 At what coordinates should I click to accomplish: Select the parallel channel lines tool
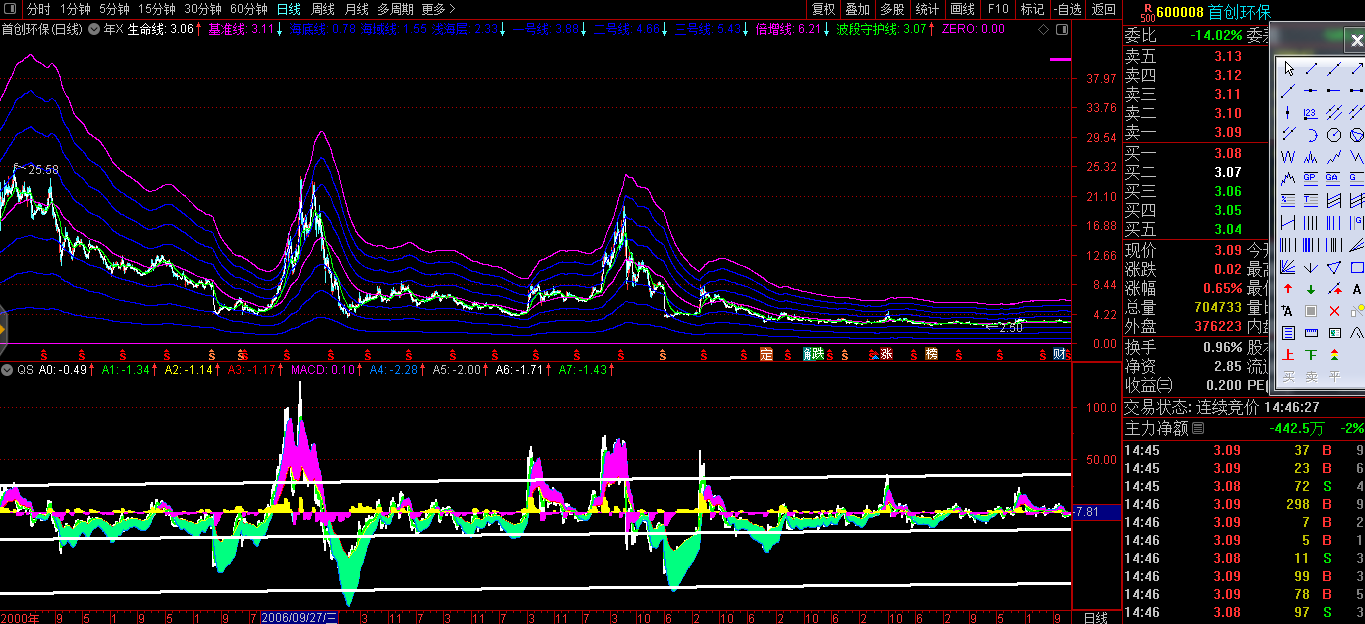coord(1334,112)
